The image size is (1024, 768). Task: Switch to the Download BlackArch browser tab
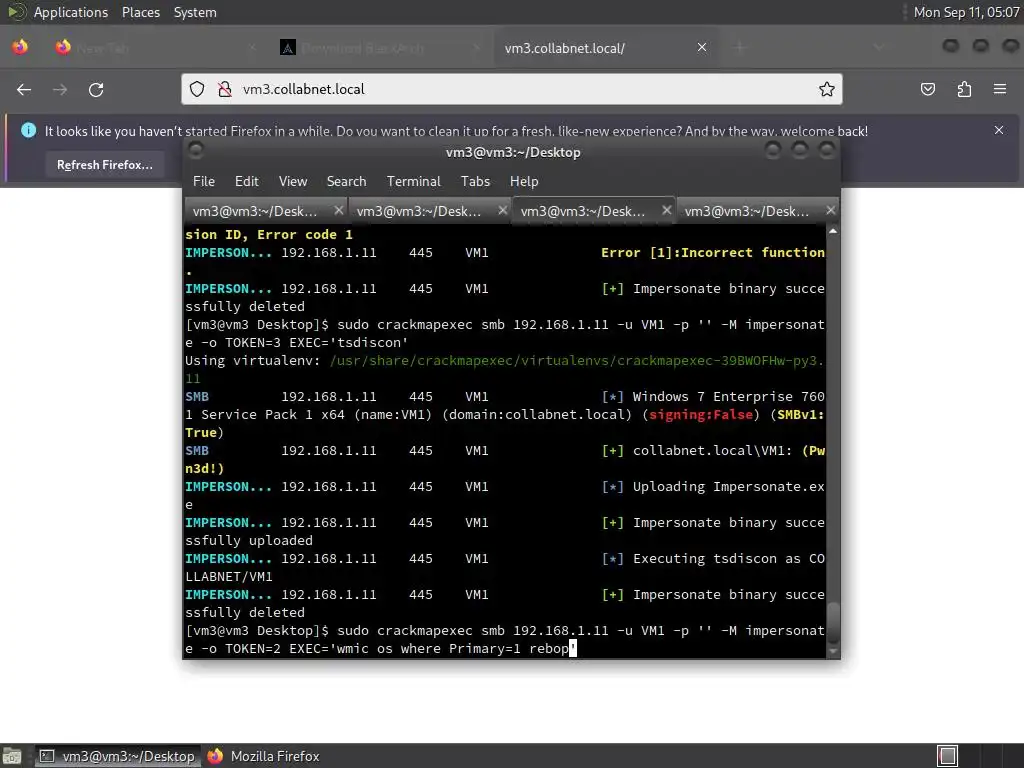(x=381, y=48)
